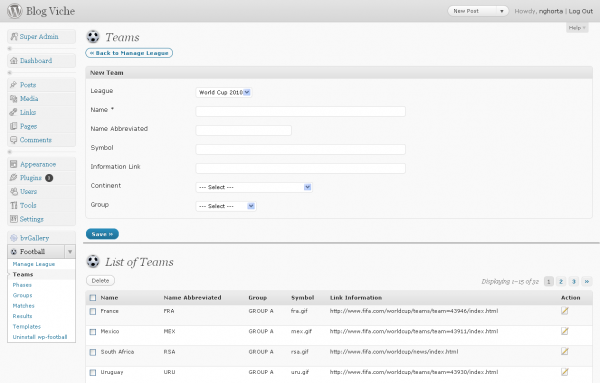Click the Name input field
Viewport: 600px width, 383px height.
(x=300, y=111)
